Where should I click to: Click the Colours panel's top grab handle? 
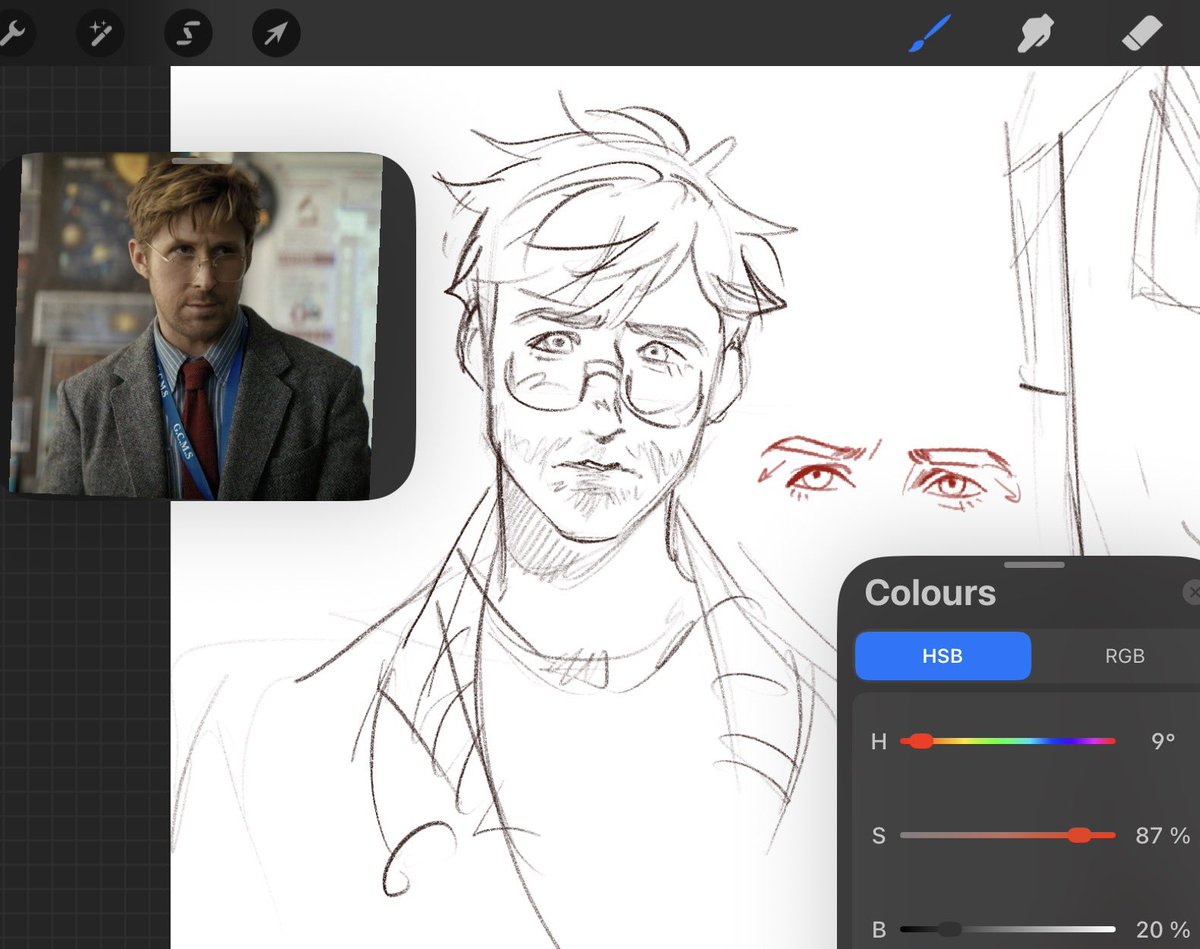[x=1035, y=565]
